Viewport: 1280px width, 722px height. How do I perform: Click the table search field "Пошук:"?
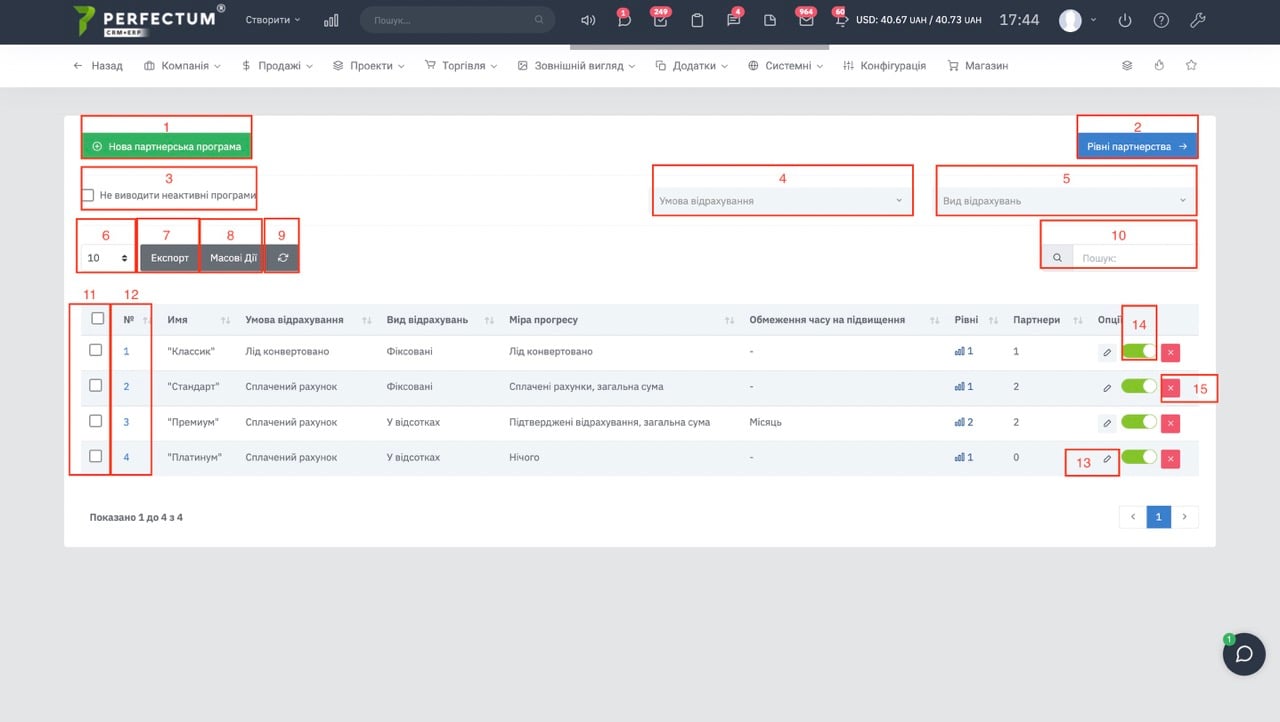pos(1132,258)
